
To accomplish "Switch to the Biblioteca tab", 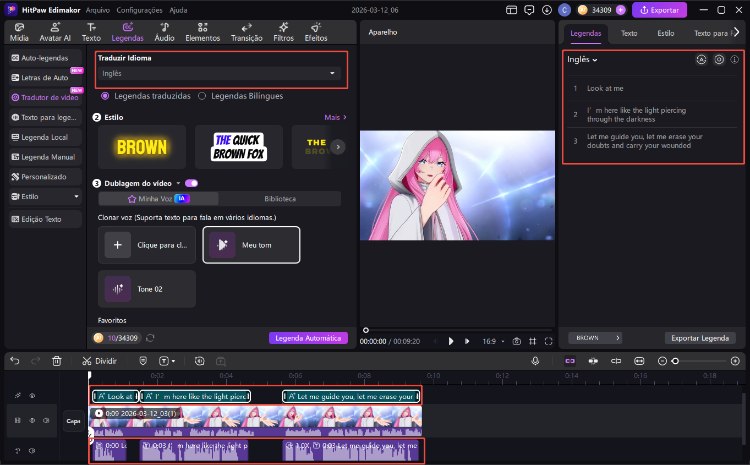I will click(280, 199).
